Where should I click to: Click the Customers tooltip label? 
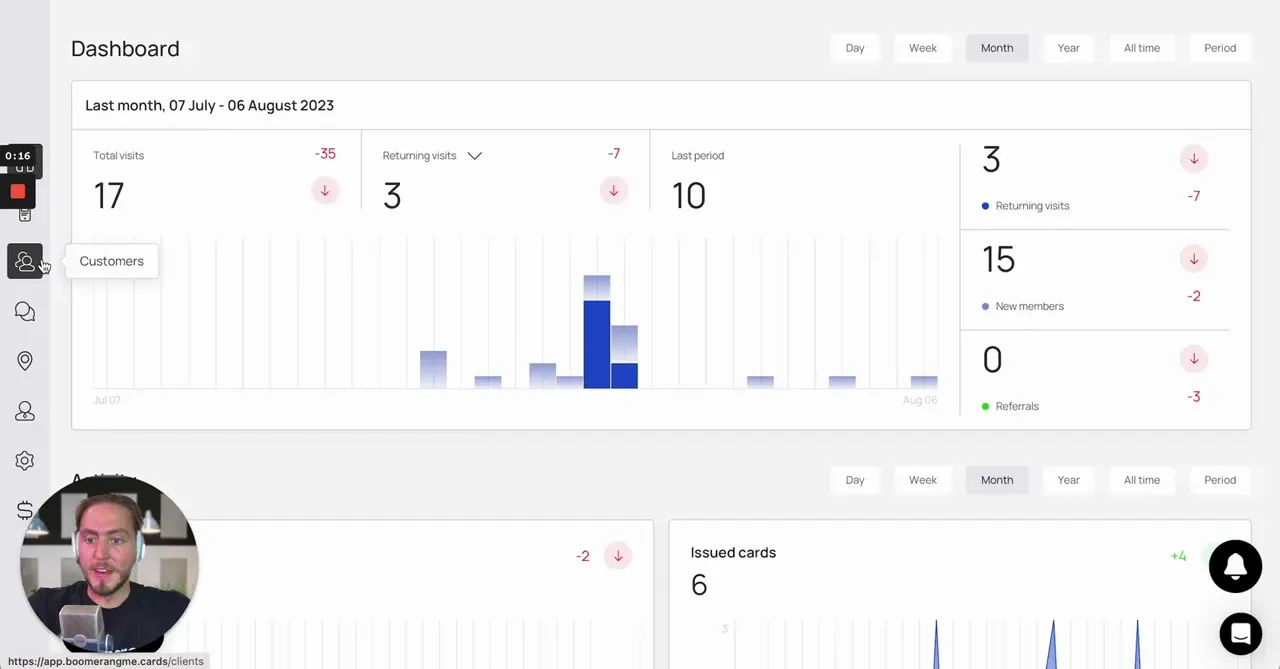[111, 261]
